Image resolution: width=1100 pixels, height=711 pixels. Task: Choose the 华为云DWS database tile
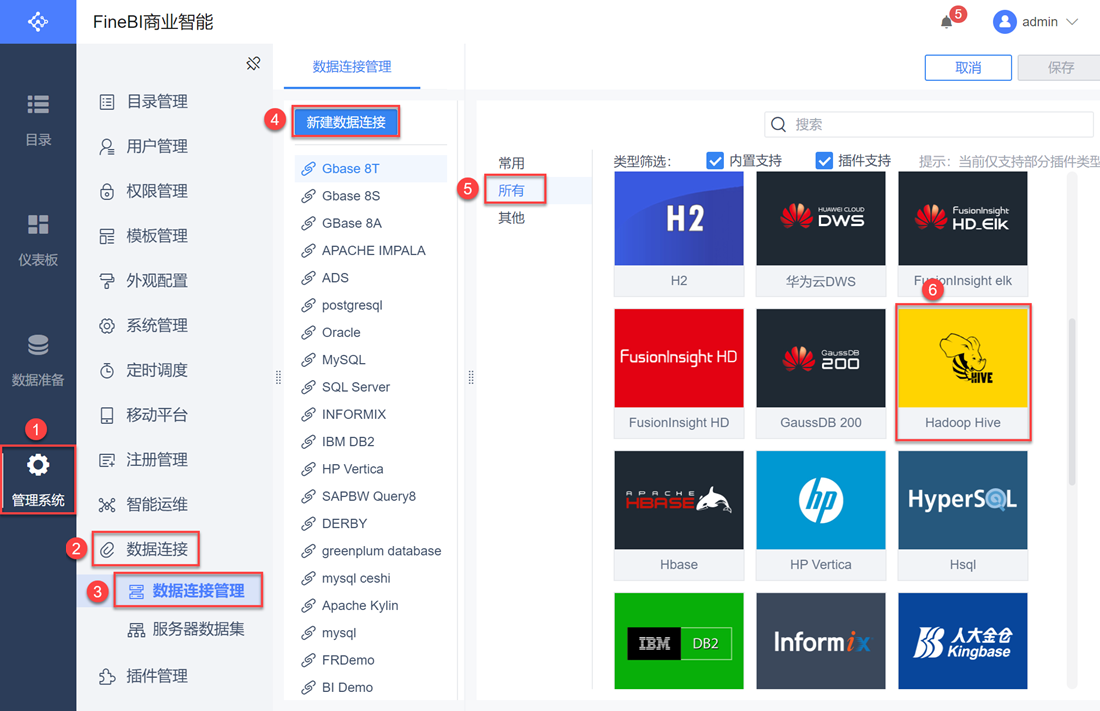pyautogui.click(x=821, y=234)
